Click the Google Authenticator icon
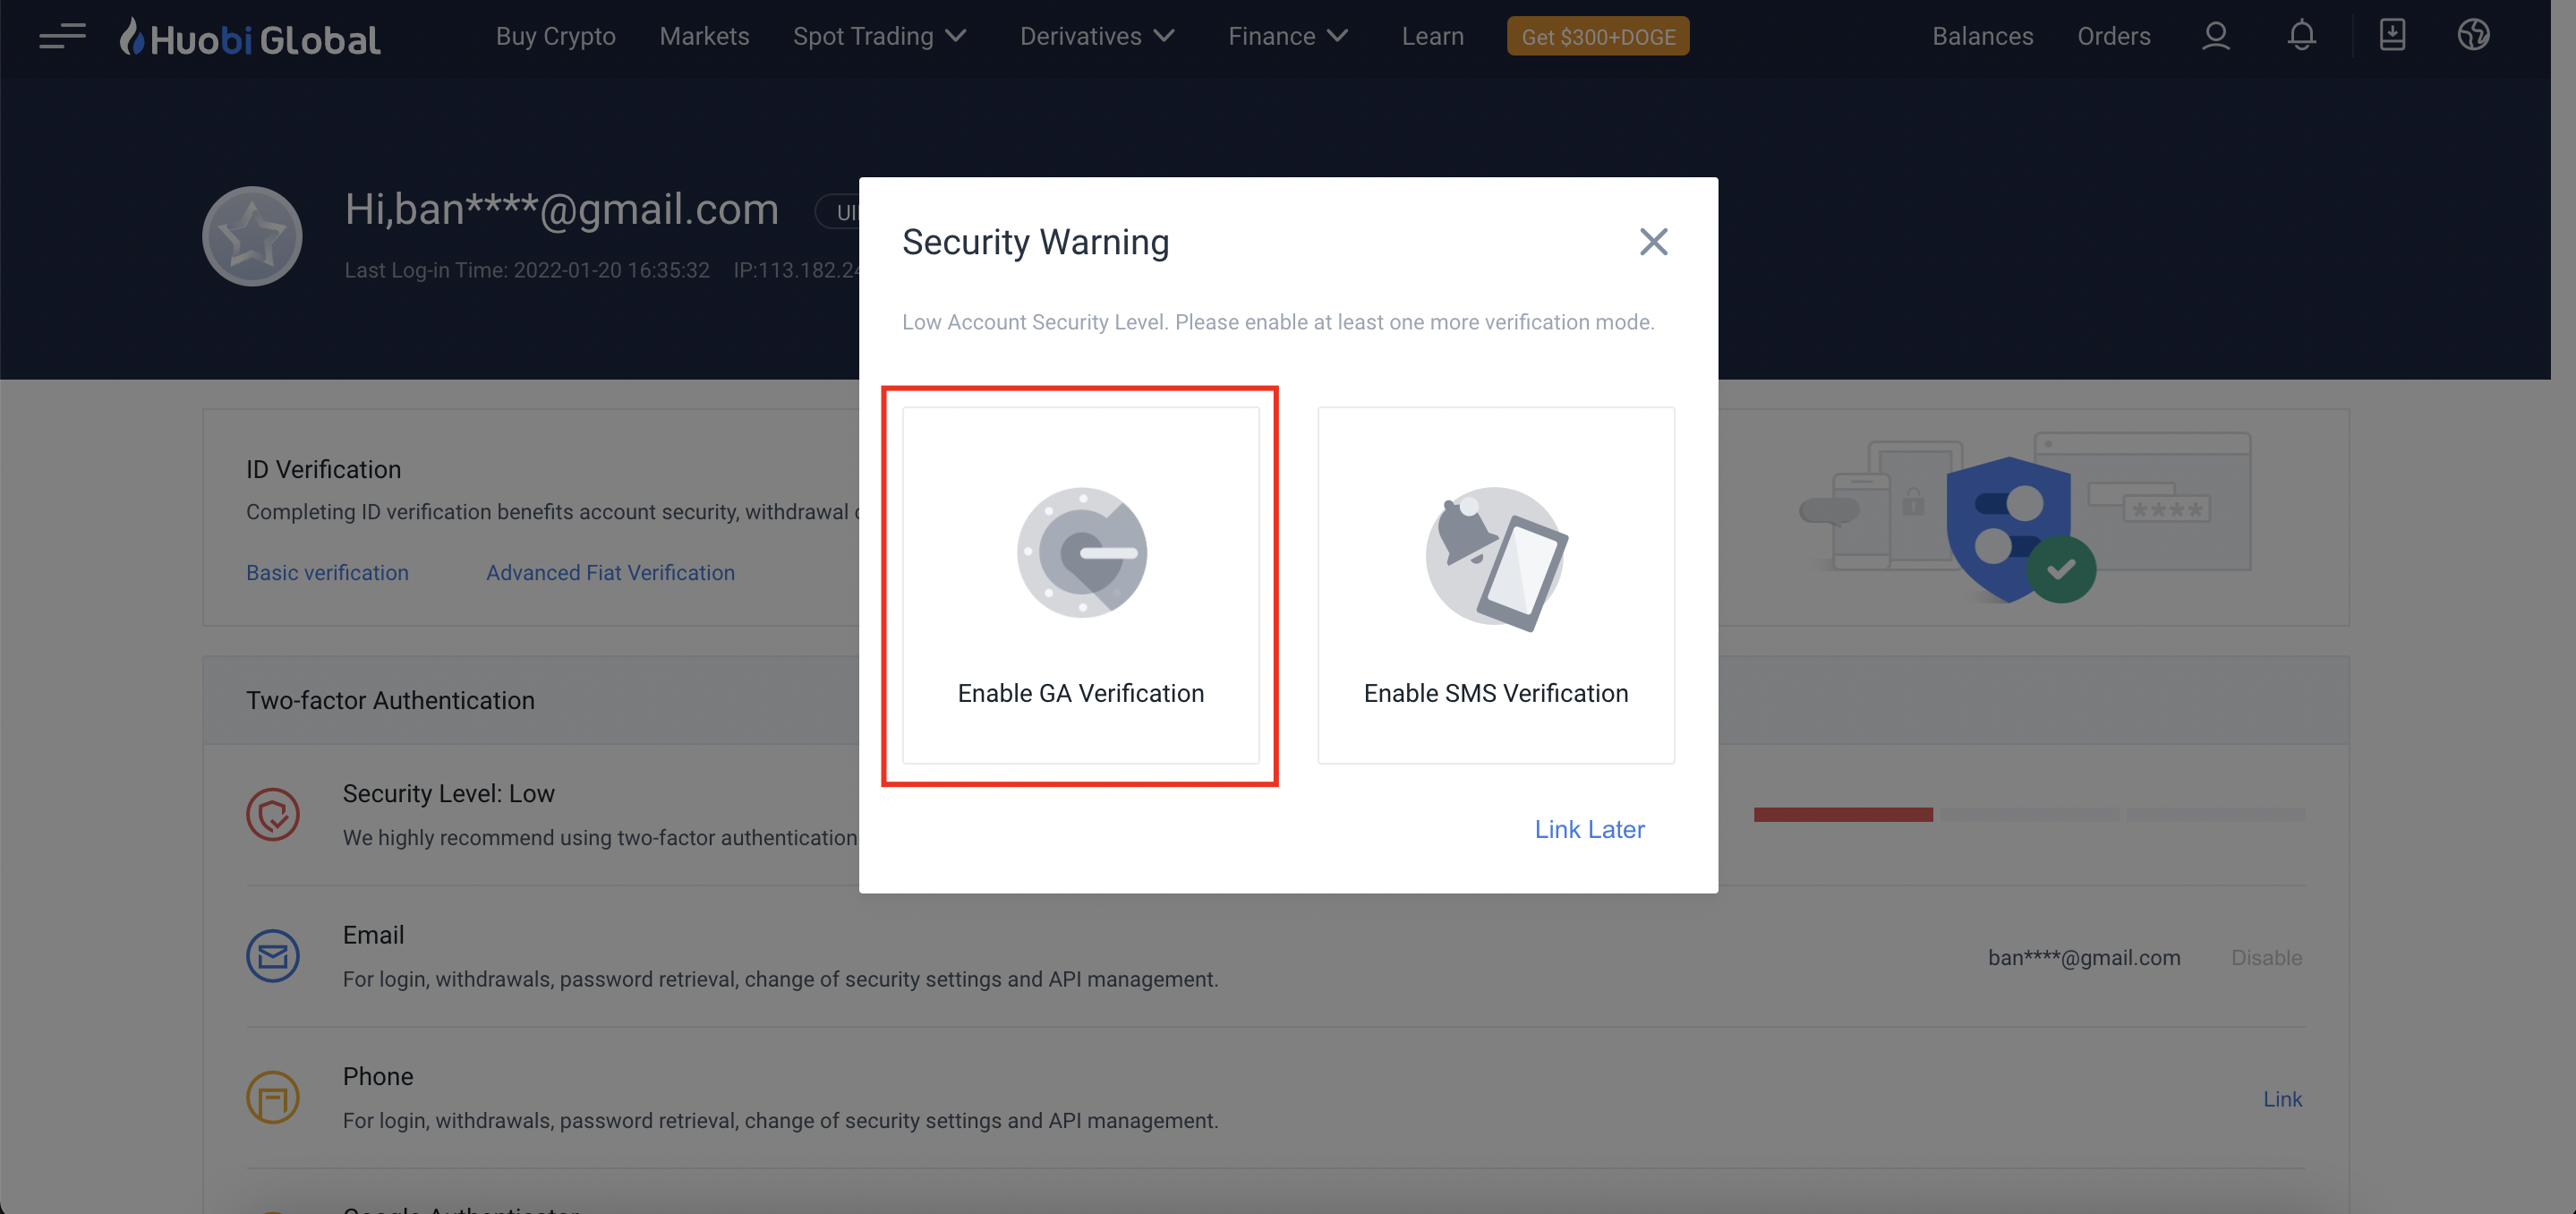This screenshot has width=2576, height=1214. [x=1081, y=553]
